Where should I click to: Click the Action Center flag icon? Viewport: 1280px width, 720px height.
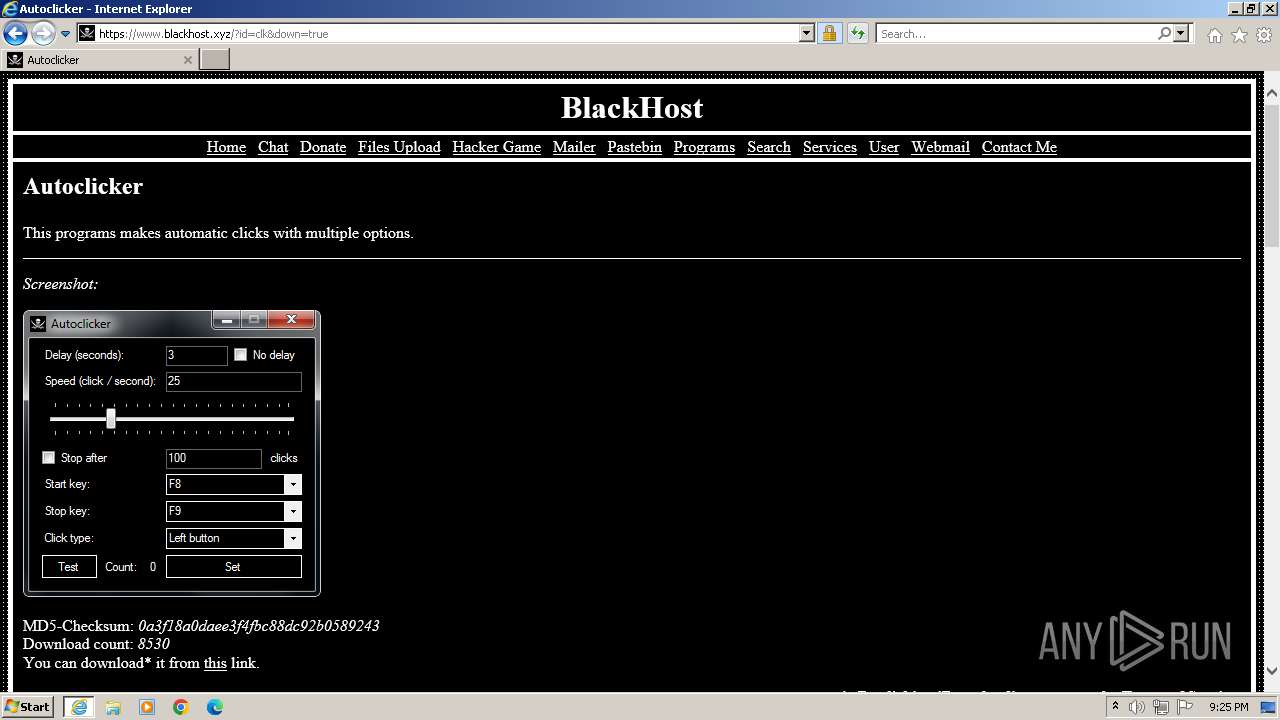tap(1184, 707)
